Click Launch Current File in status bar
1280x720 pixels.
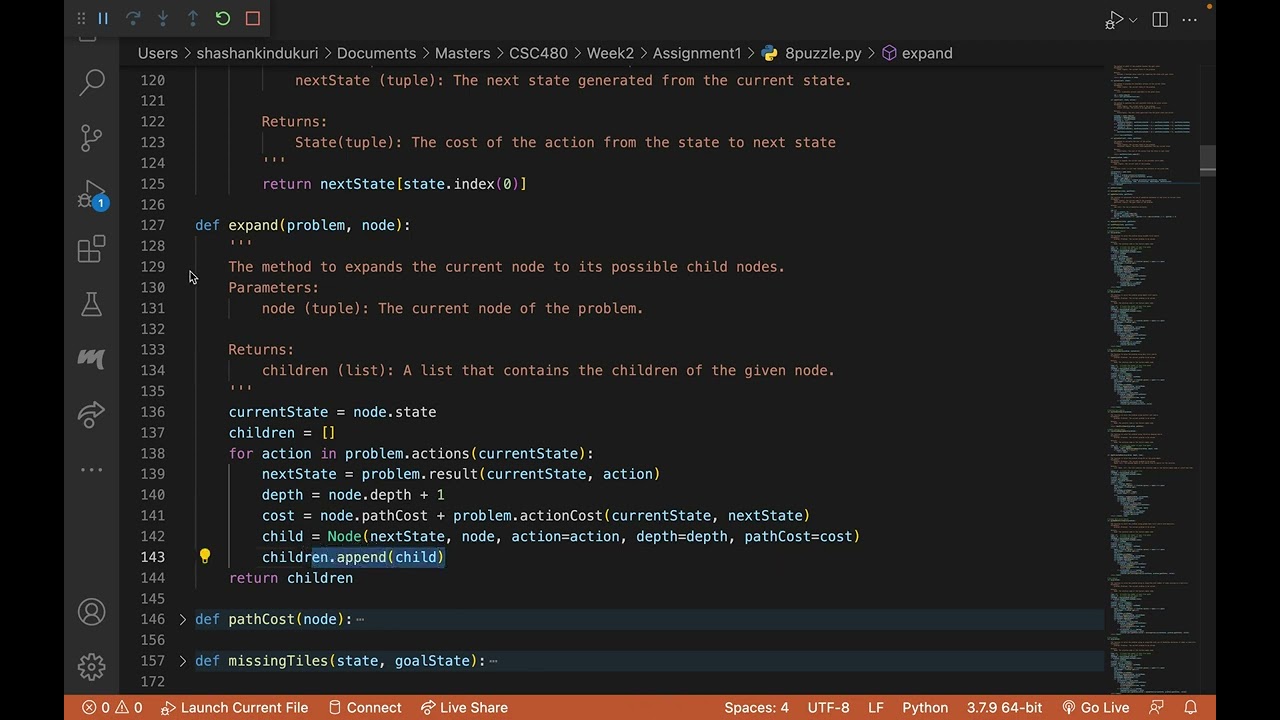233,707
